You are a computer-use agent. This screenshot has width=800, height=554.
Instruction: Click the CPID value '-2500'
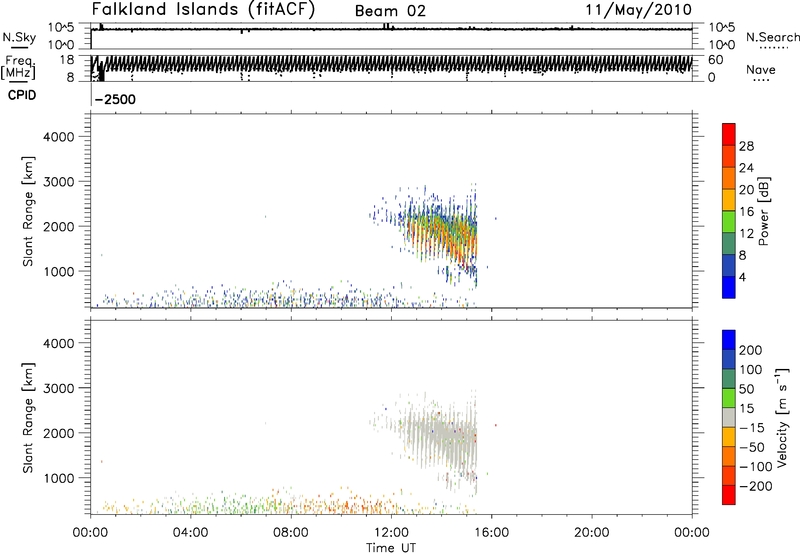click(x=115, y=99)
